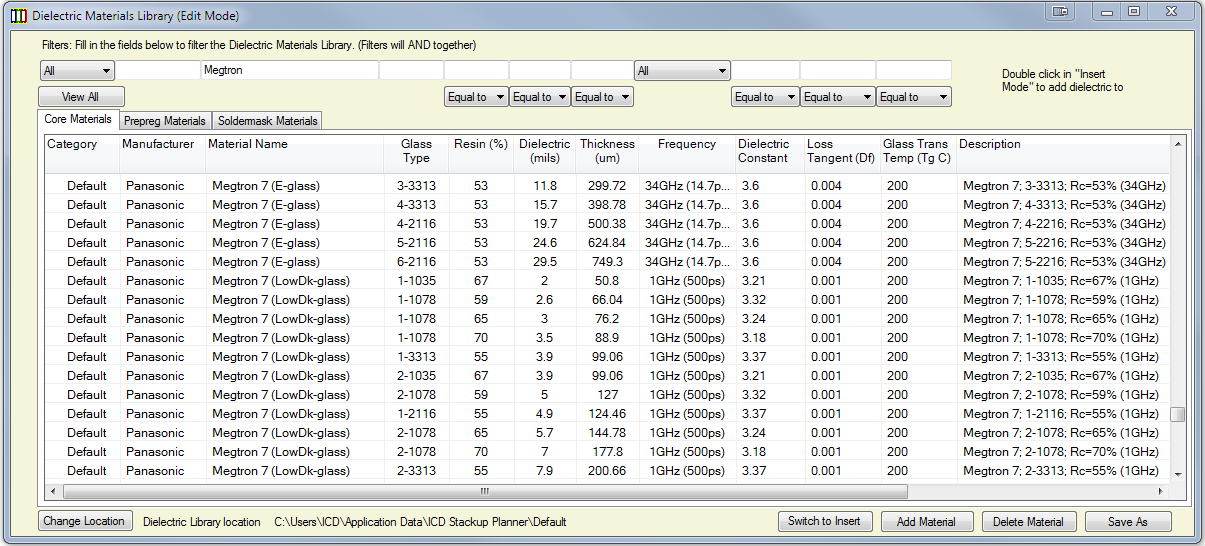
Task: Open the Glass Trans Temp 'Equal to' dropdown
Action: 913,97
